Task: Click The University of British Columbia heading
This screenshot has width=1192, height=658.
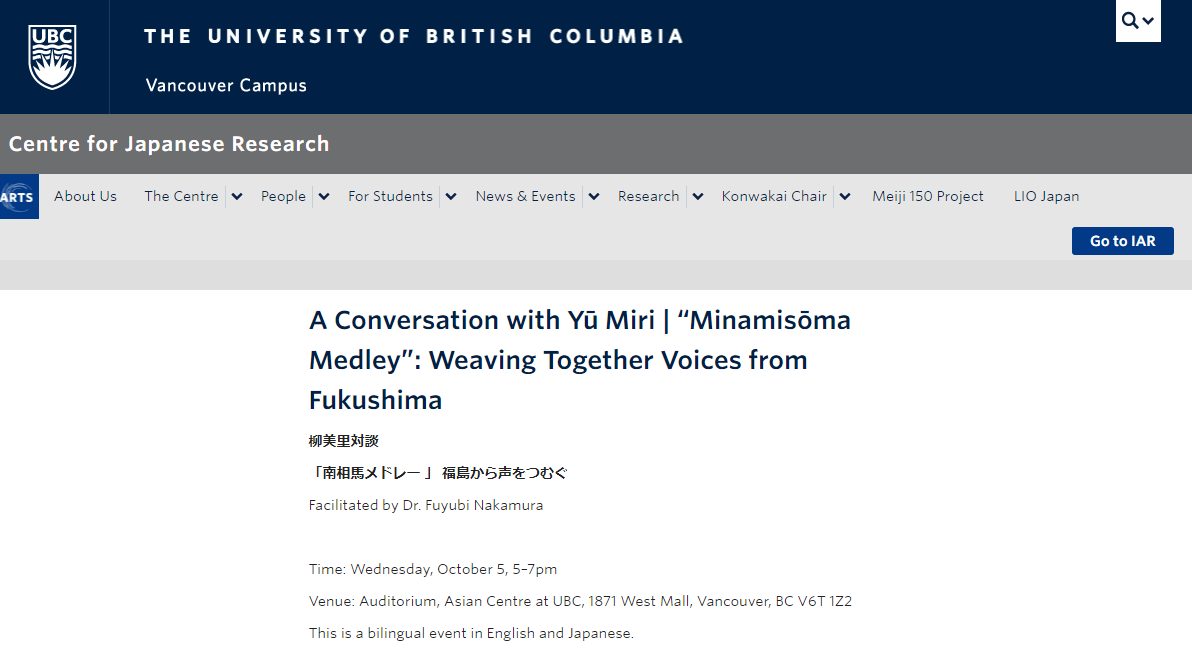Action: coord(414,36)
